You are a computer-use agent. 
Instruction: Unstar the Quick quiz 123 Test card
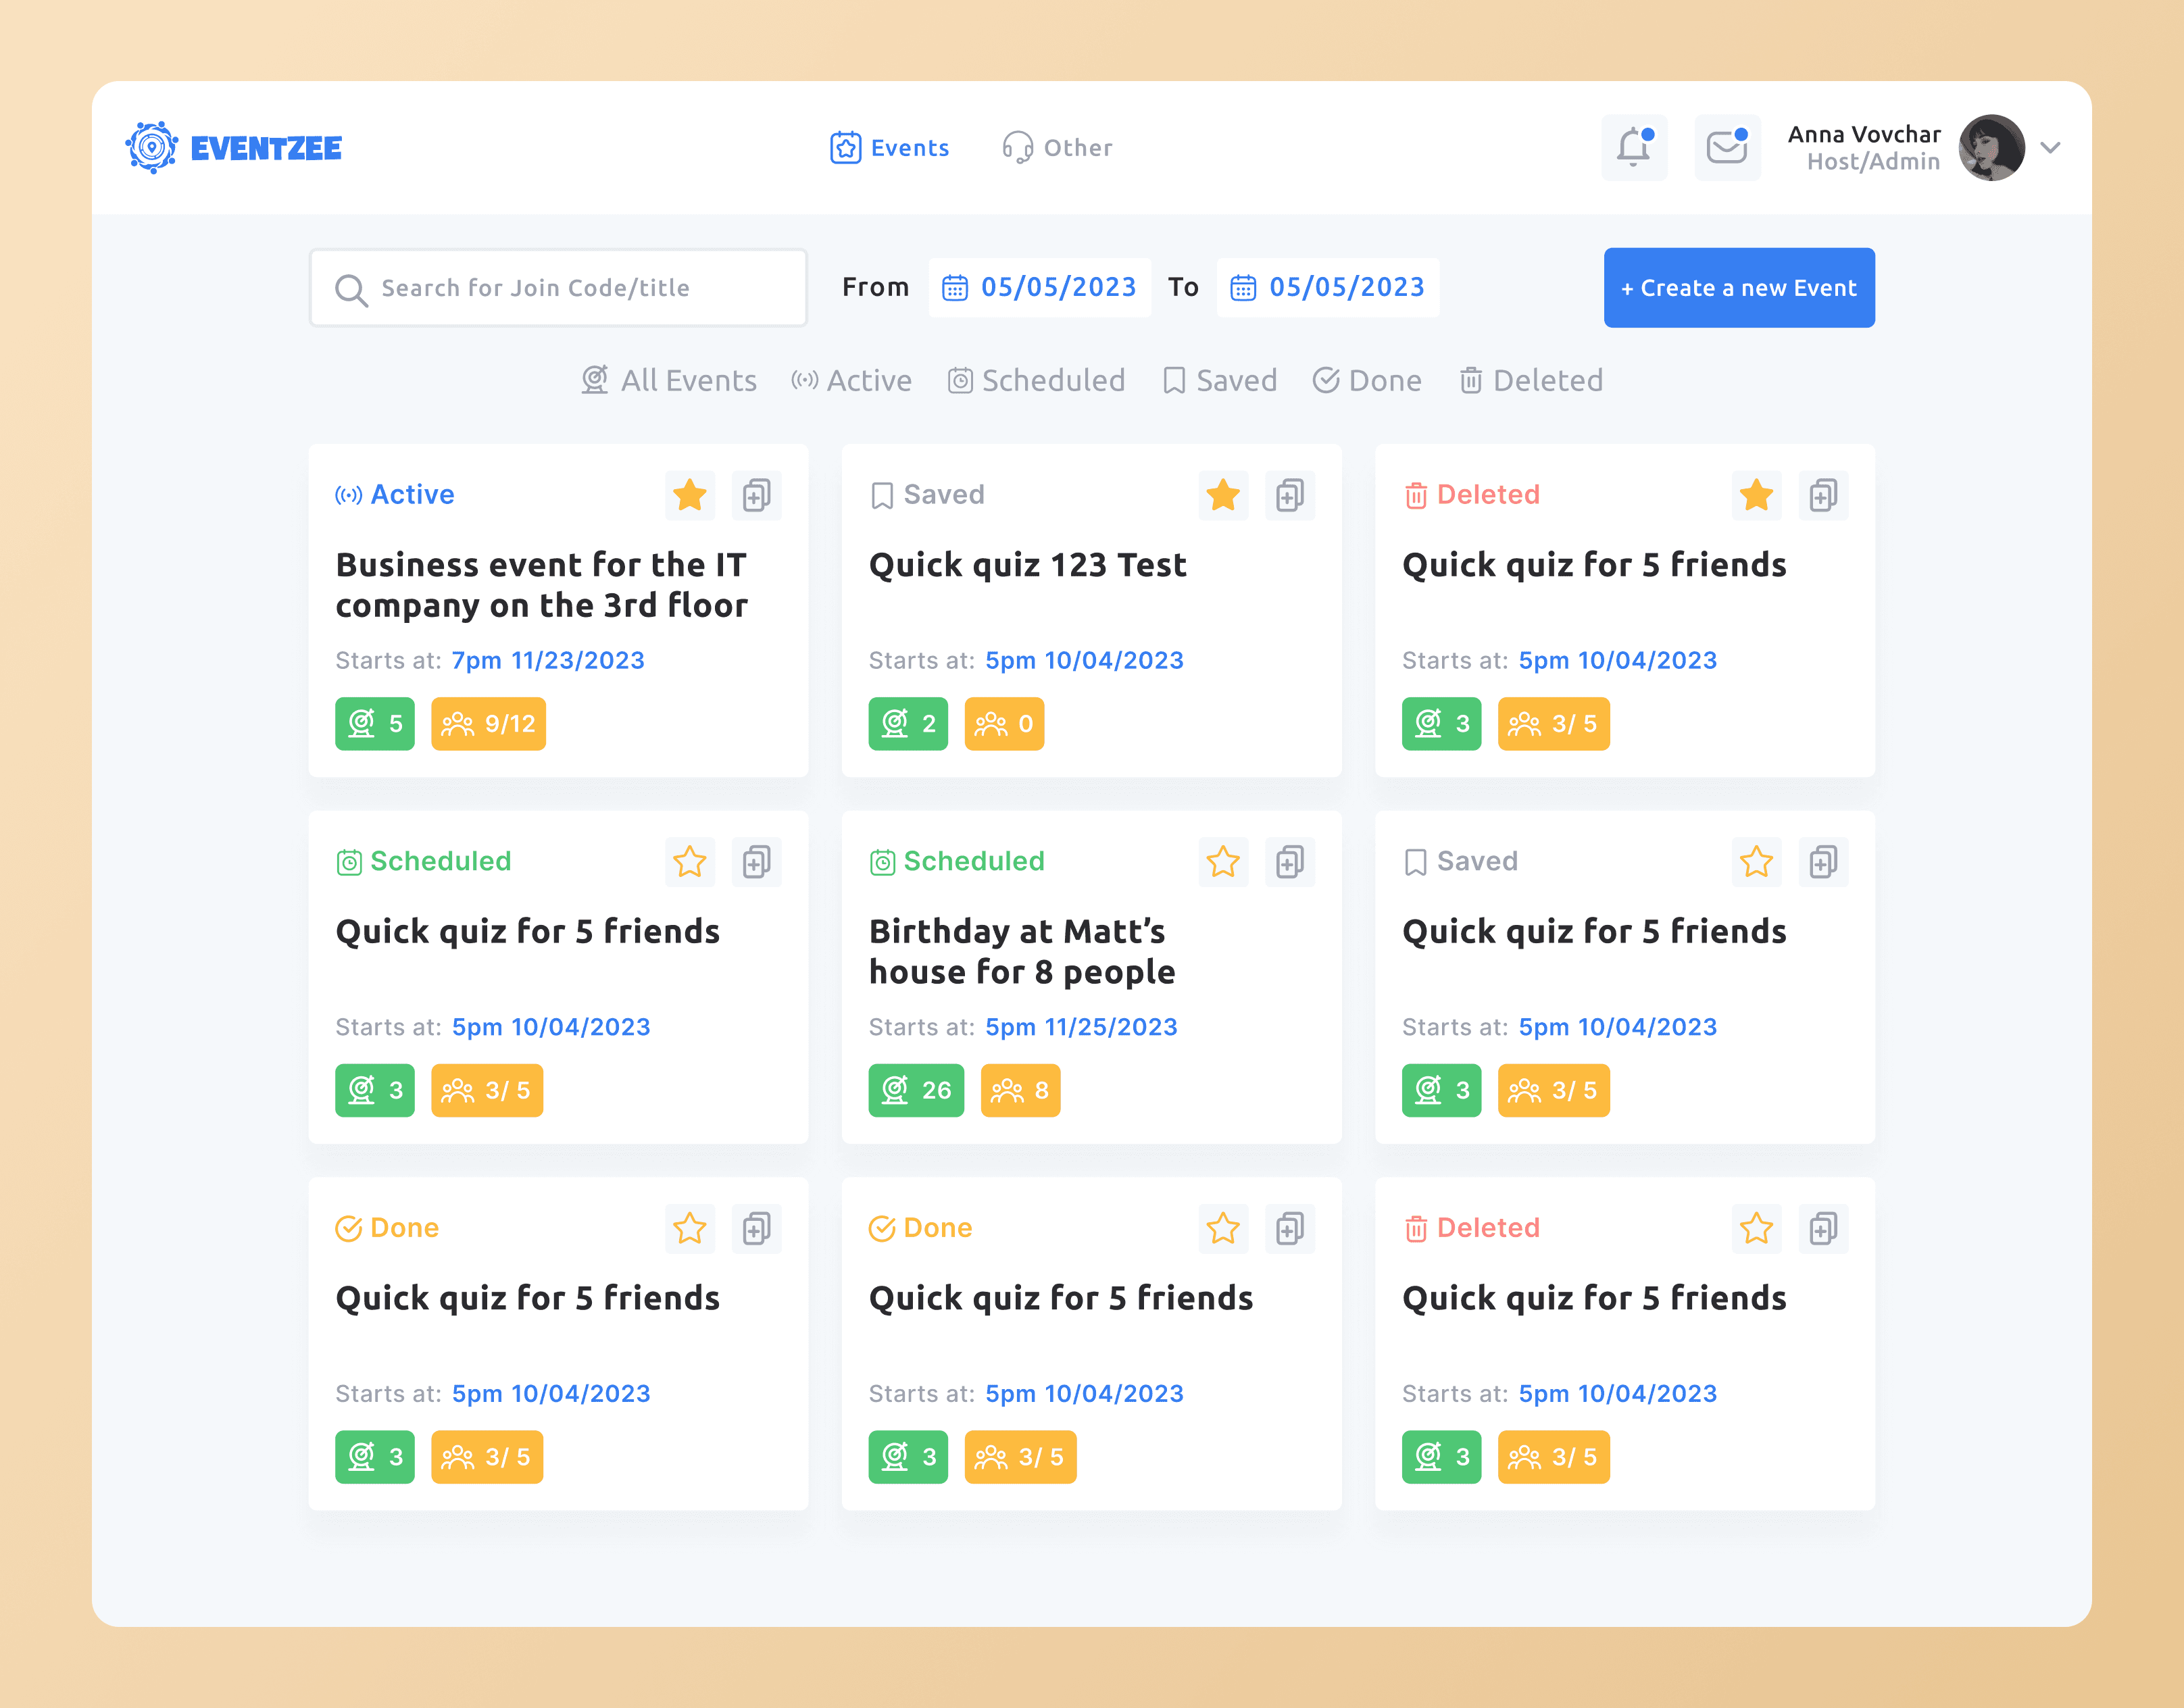click(1223, 495)
